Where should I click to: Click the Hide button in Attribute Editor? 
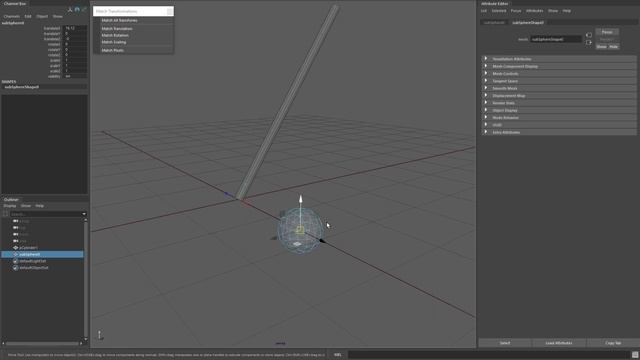[613, 47]
